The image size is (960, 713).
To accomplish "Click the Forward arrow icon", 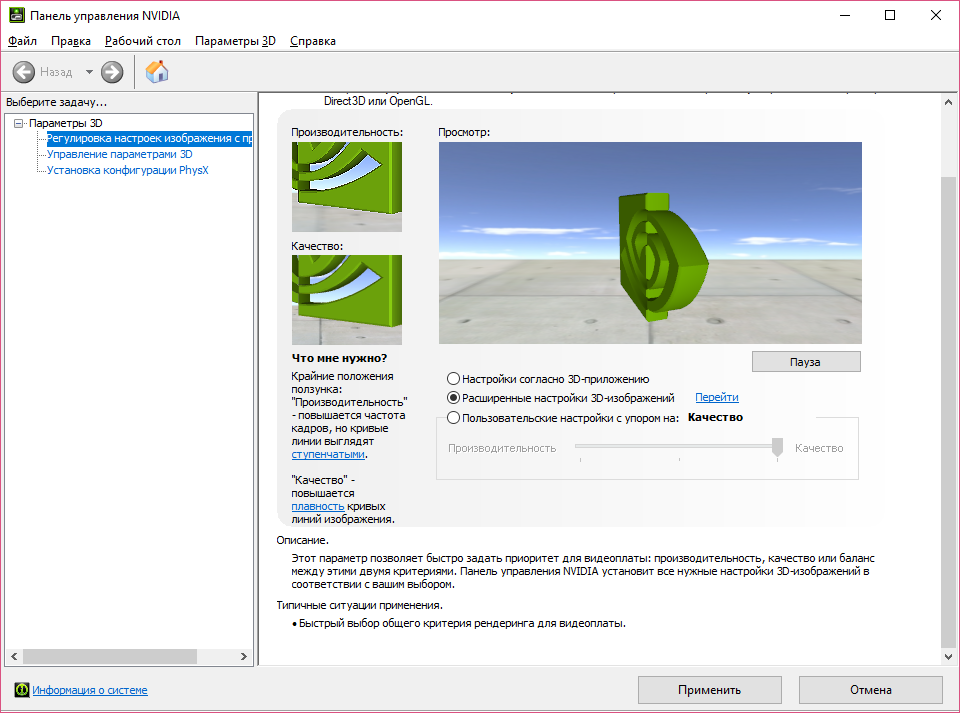I will [111, 72].
